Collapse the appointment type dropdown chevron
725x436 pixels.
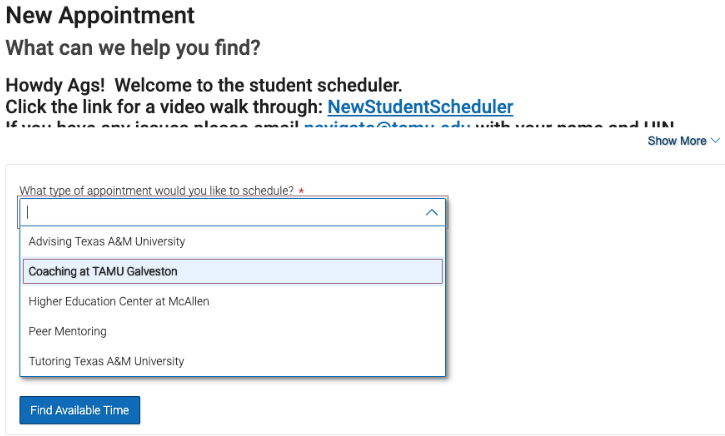(x=432, y=212)
